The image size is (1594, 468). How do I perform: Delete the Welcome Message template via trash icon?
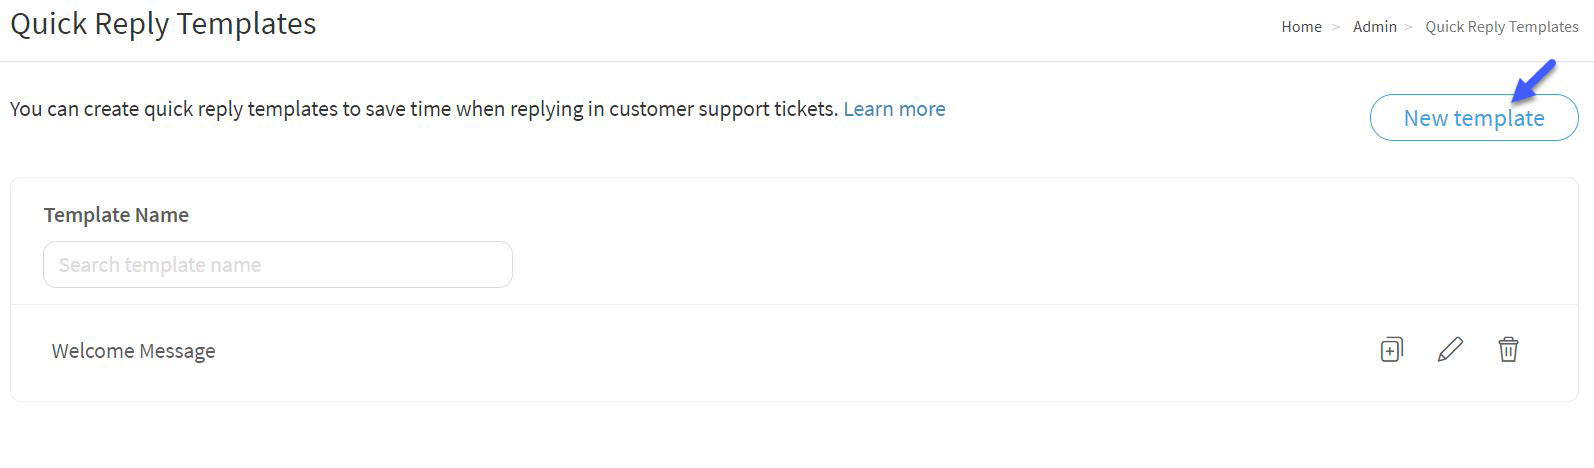(x=1508, y=350)
